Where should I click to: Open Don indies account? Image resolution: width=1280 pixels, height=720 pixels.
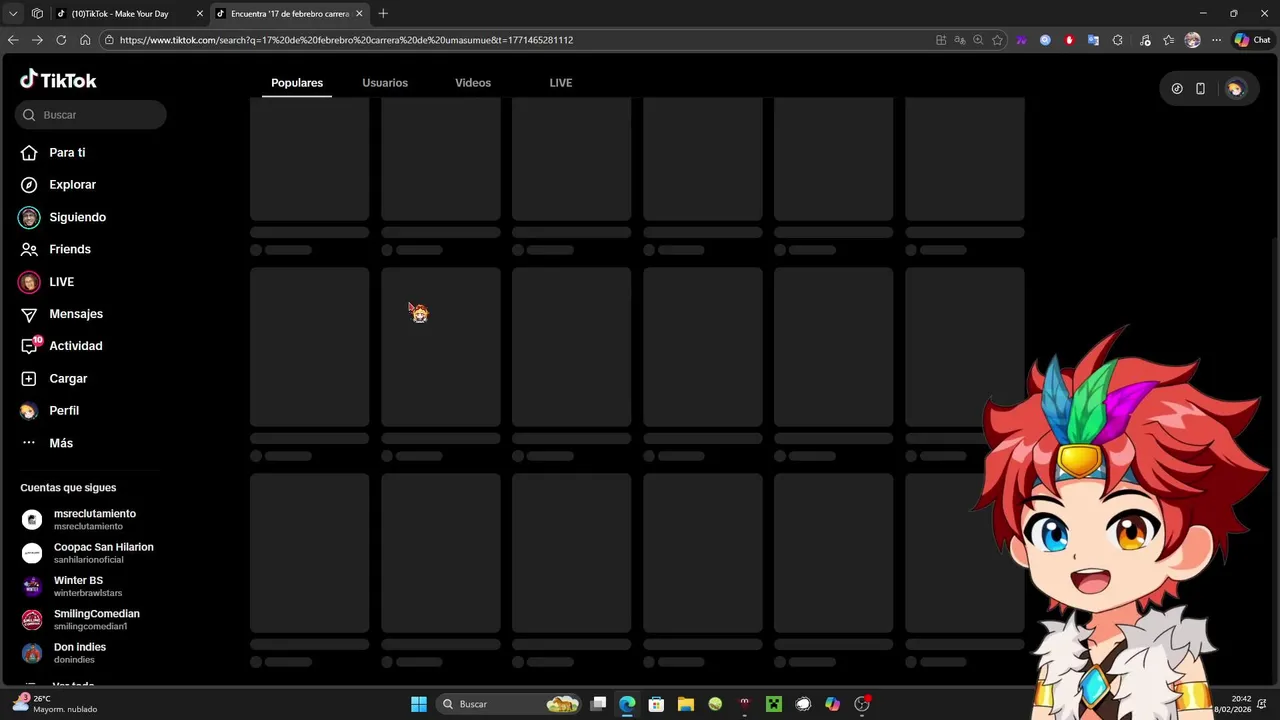(64, 653)
